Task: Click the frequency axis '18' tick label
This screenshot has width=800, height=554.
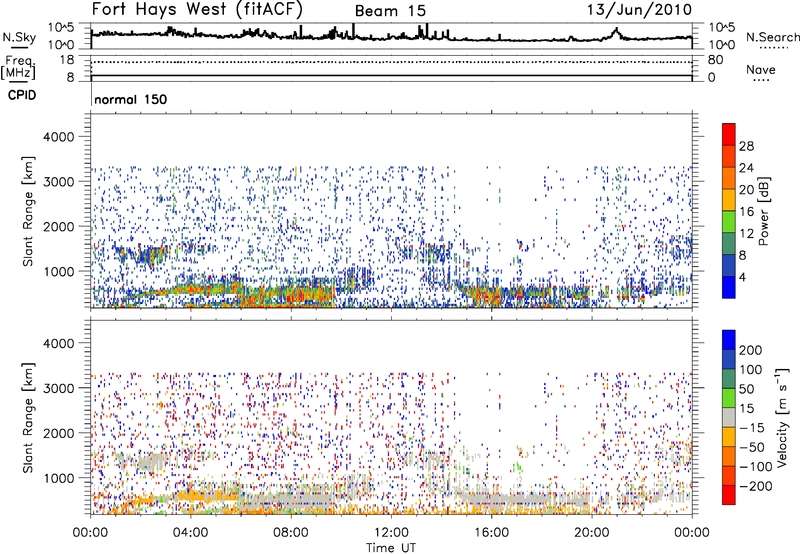Action: click(67, 60)
